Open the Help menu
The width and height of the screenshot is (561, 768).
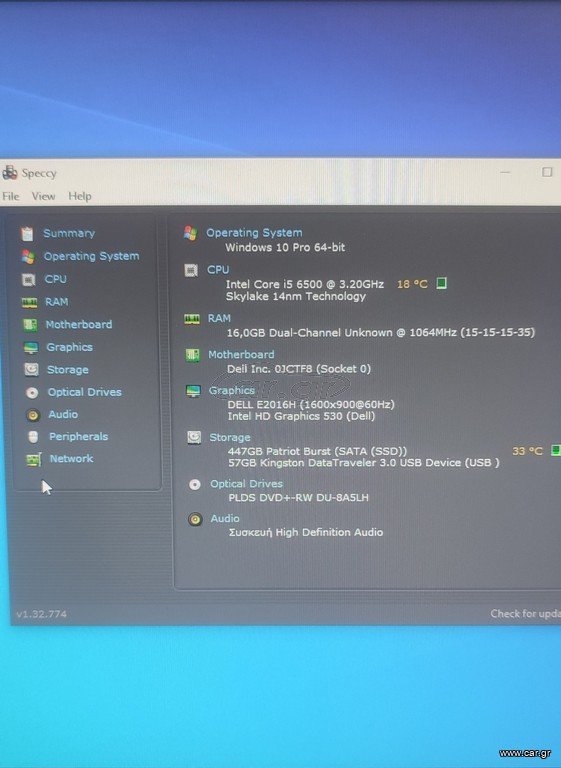point(79,196)
